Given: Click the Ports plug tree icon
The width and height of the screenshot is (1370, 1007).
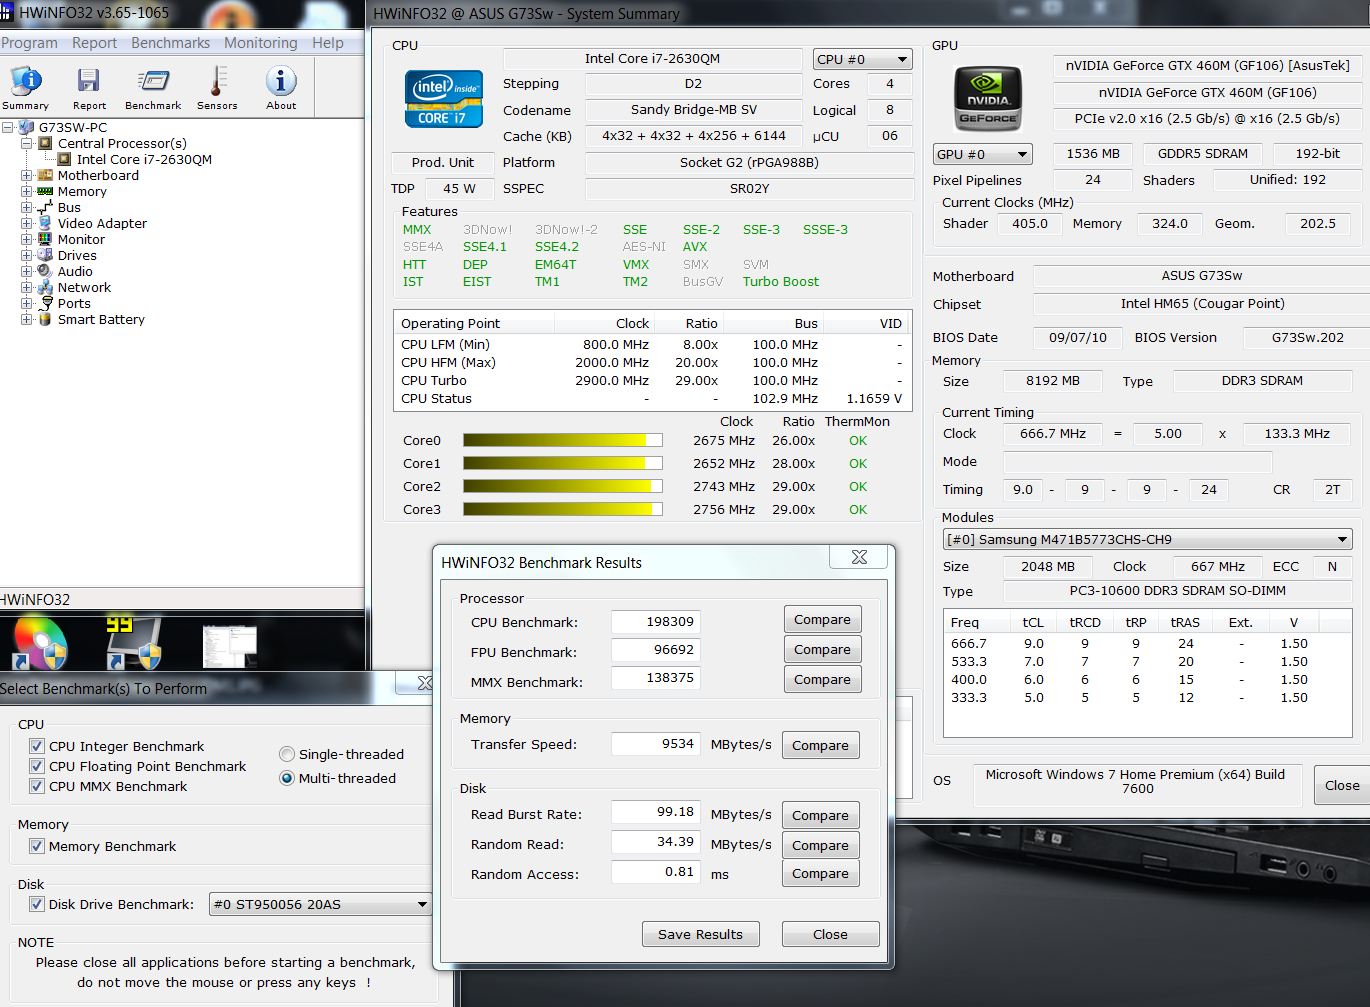Looking at the screenshot, I should 45,303.
